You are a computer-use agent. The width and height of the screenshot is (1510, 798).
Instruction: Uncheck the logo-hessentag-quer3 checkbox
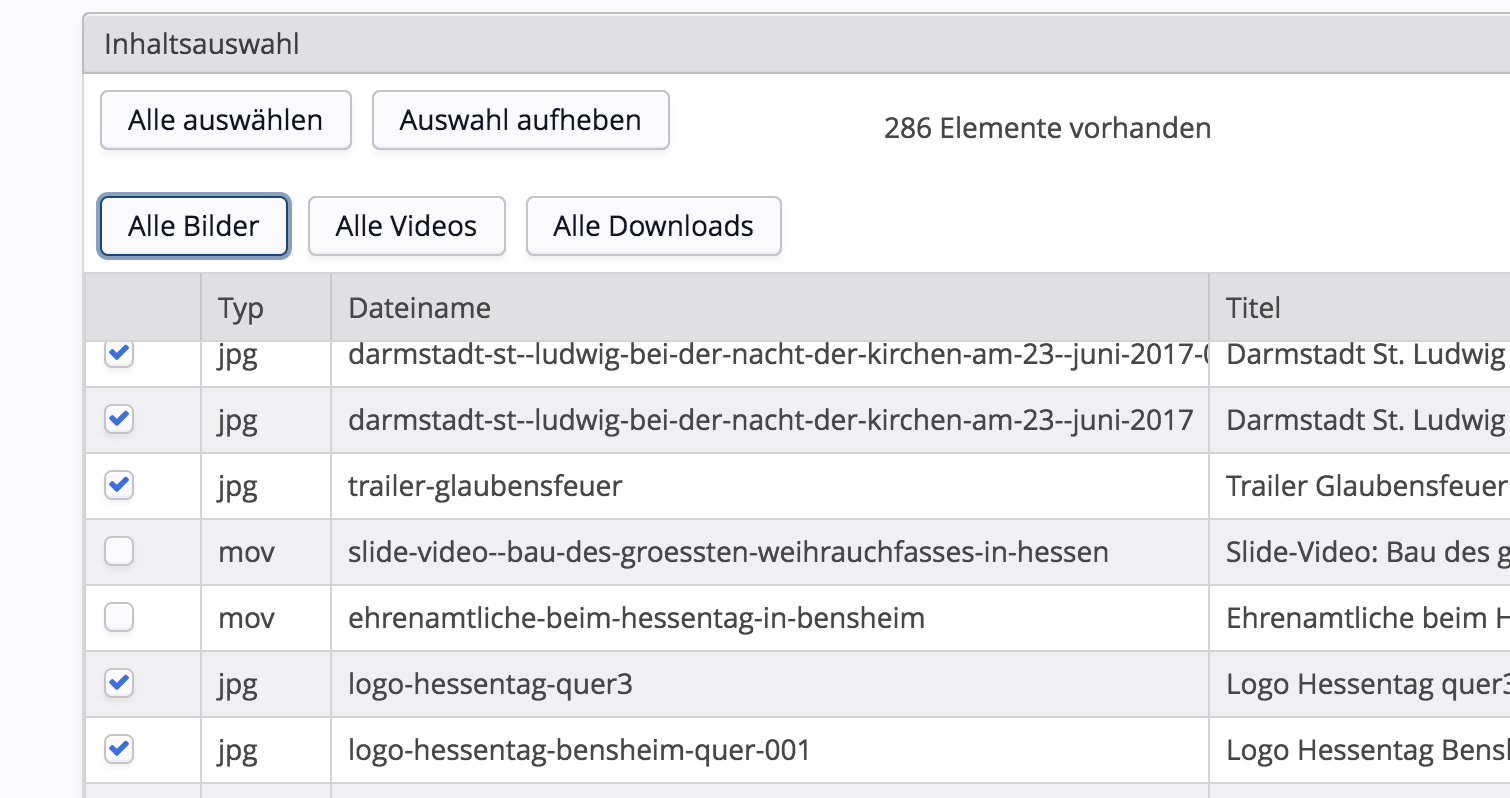pos(118,684)
